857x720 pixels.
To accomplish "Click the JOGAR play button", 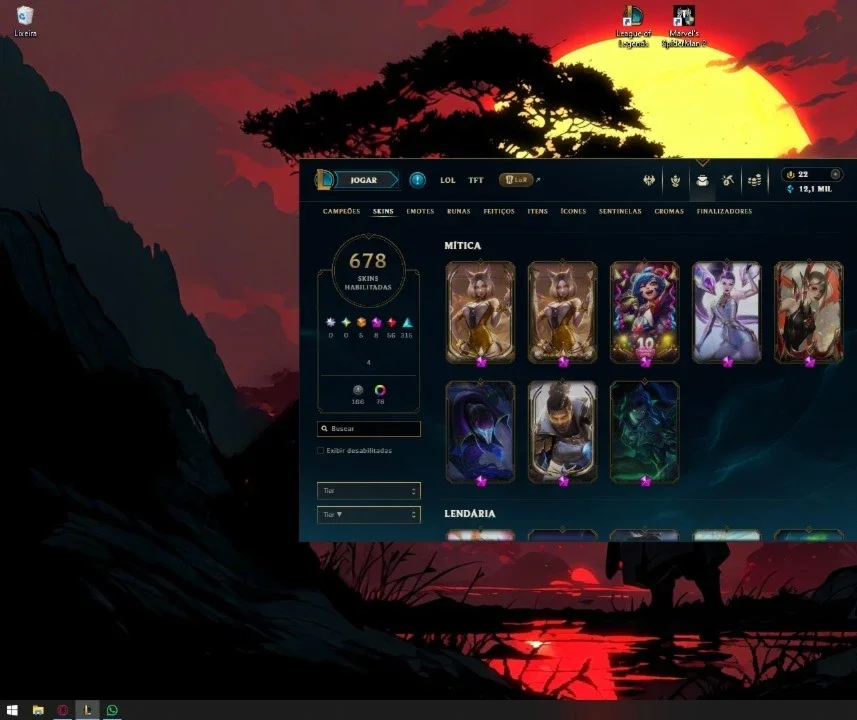I will coord(366,180).
